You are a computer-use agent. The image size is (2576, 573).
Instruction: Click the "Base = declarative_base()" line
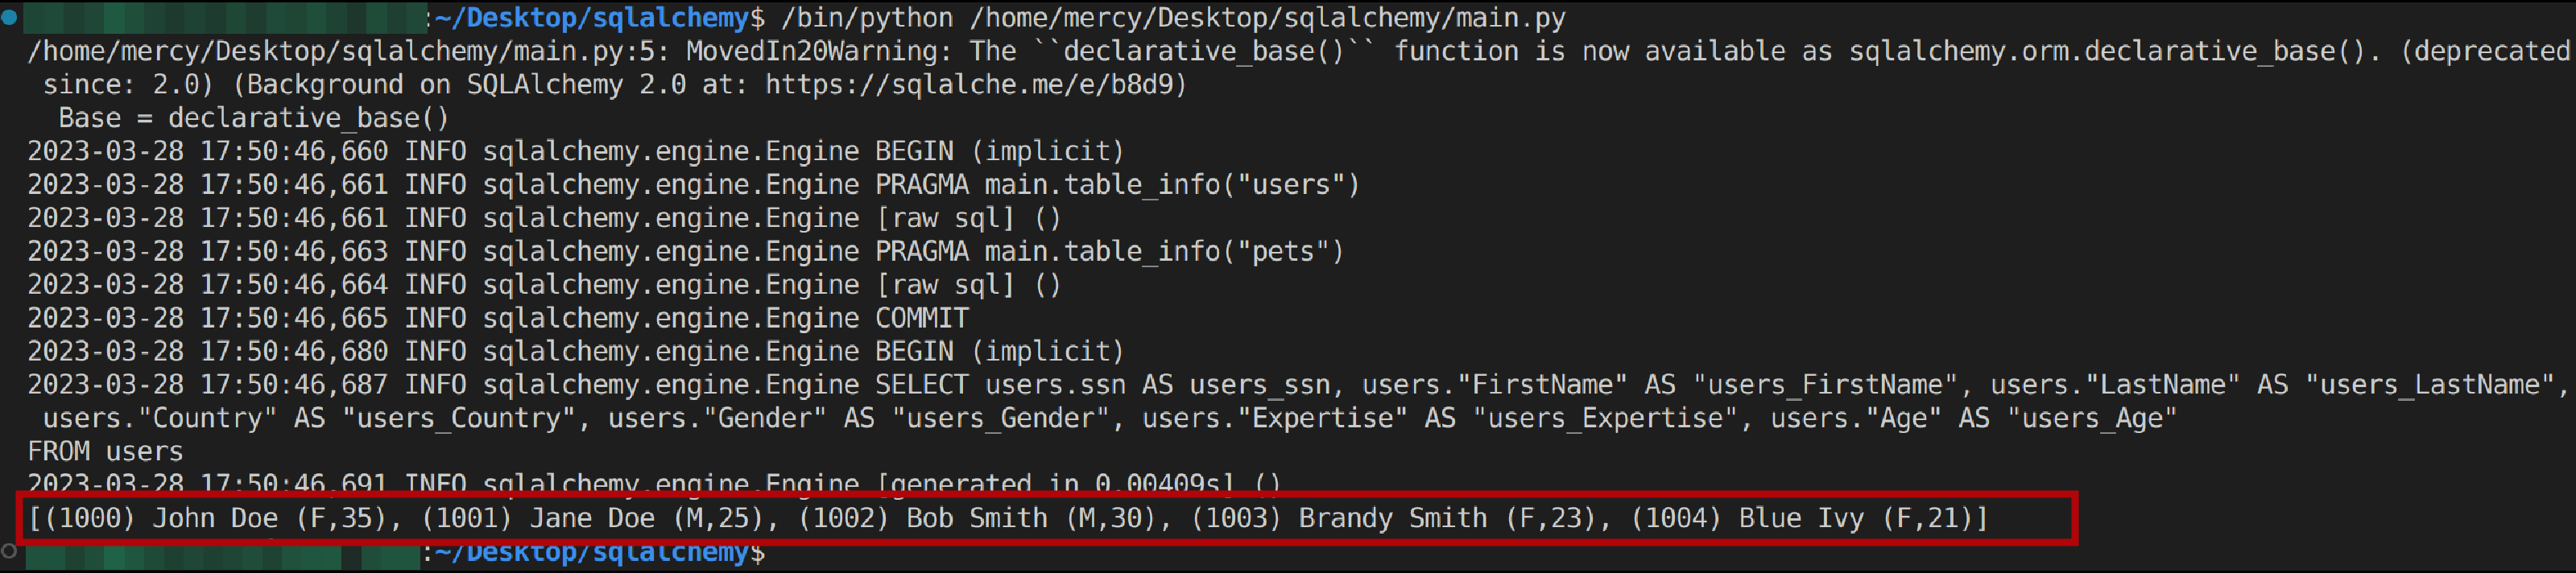254,118
